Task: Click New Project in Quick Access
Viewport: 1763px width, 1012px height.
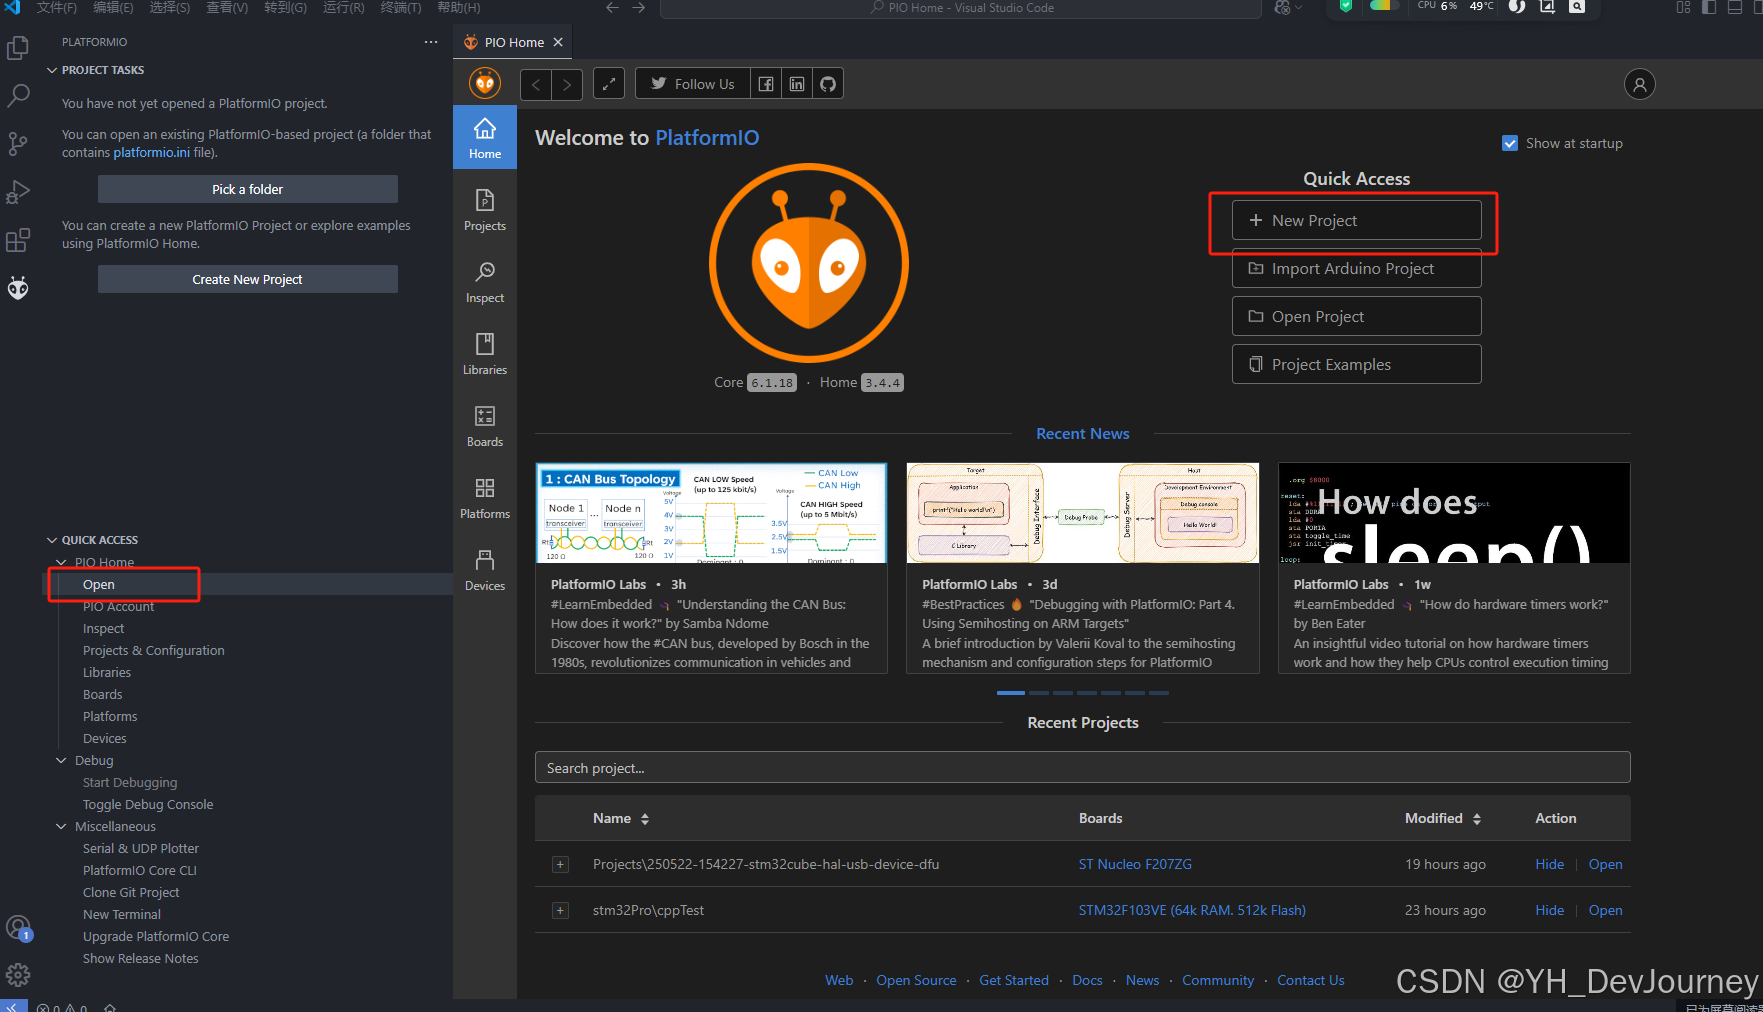Action: [1357, 220]
